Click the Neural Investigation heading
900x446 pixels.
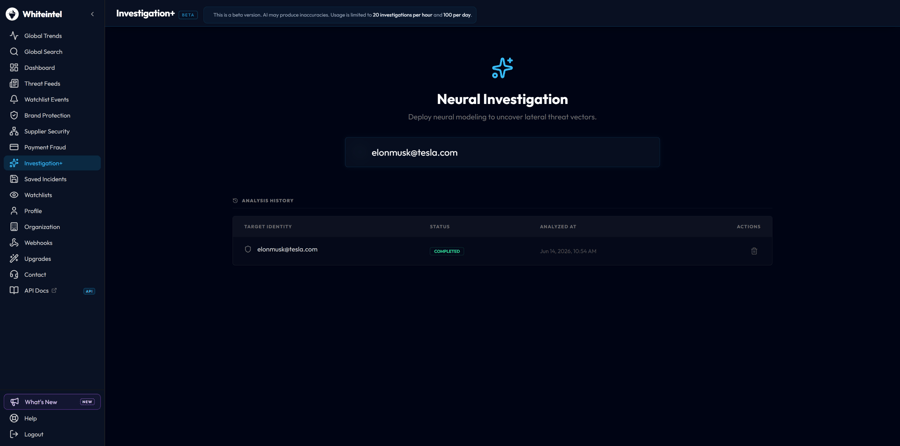tap(502, 99)
